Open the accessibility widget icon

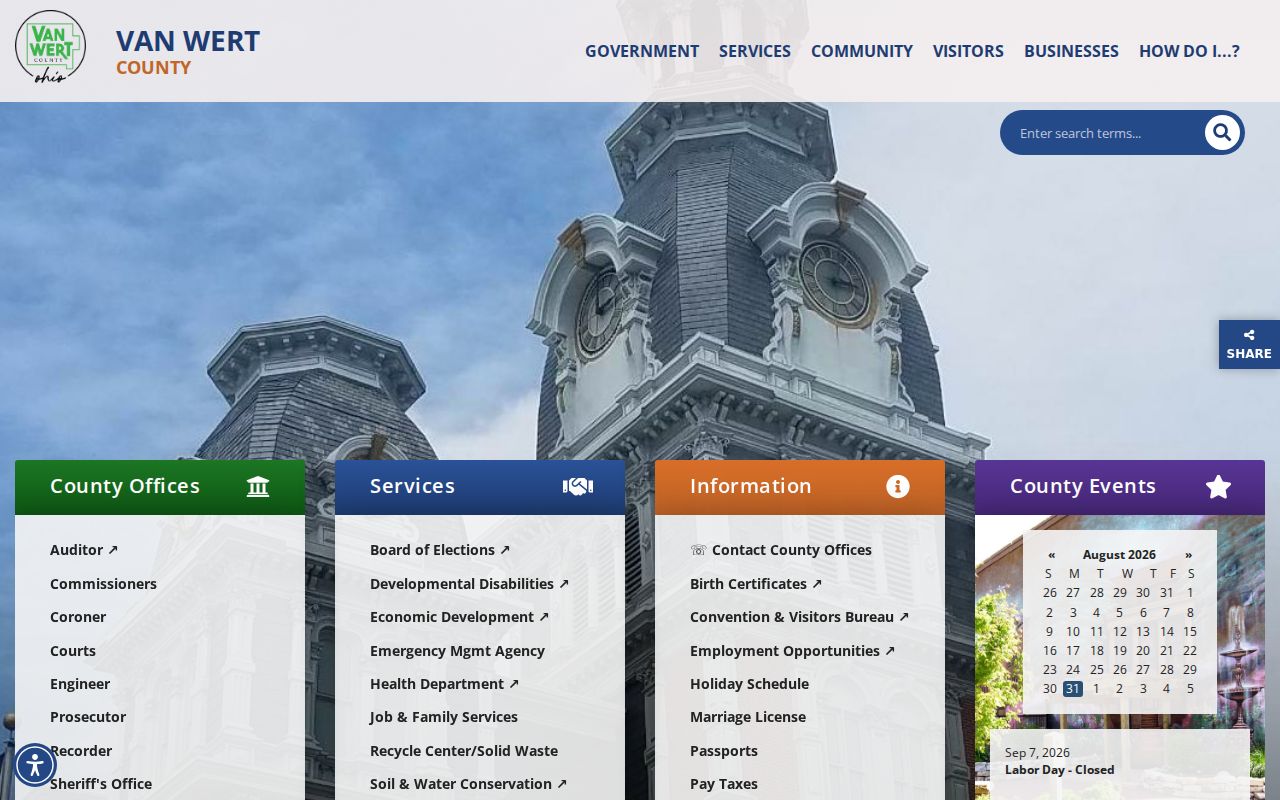[35, 765]
